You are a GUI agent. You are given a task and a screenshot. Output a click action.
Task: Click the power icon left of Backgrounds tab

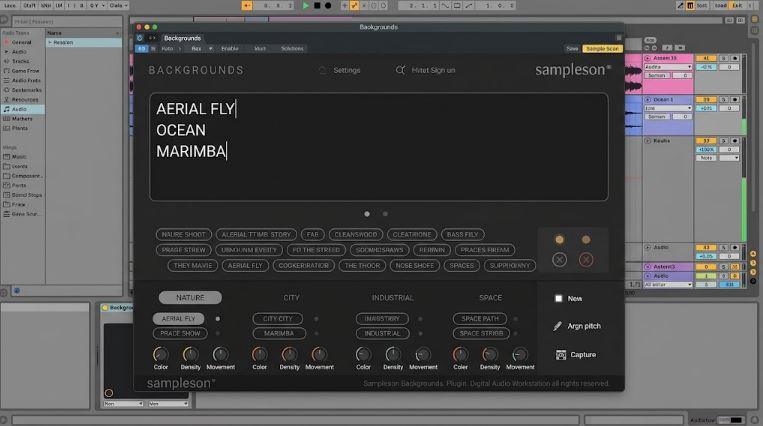pyautogui.click(x=140, y=38)
